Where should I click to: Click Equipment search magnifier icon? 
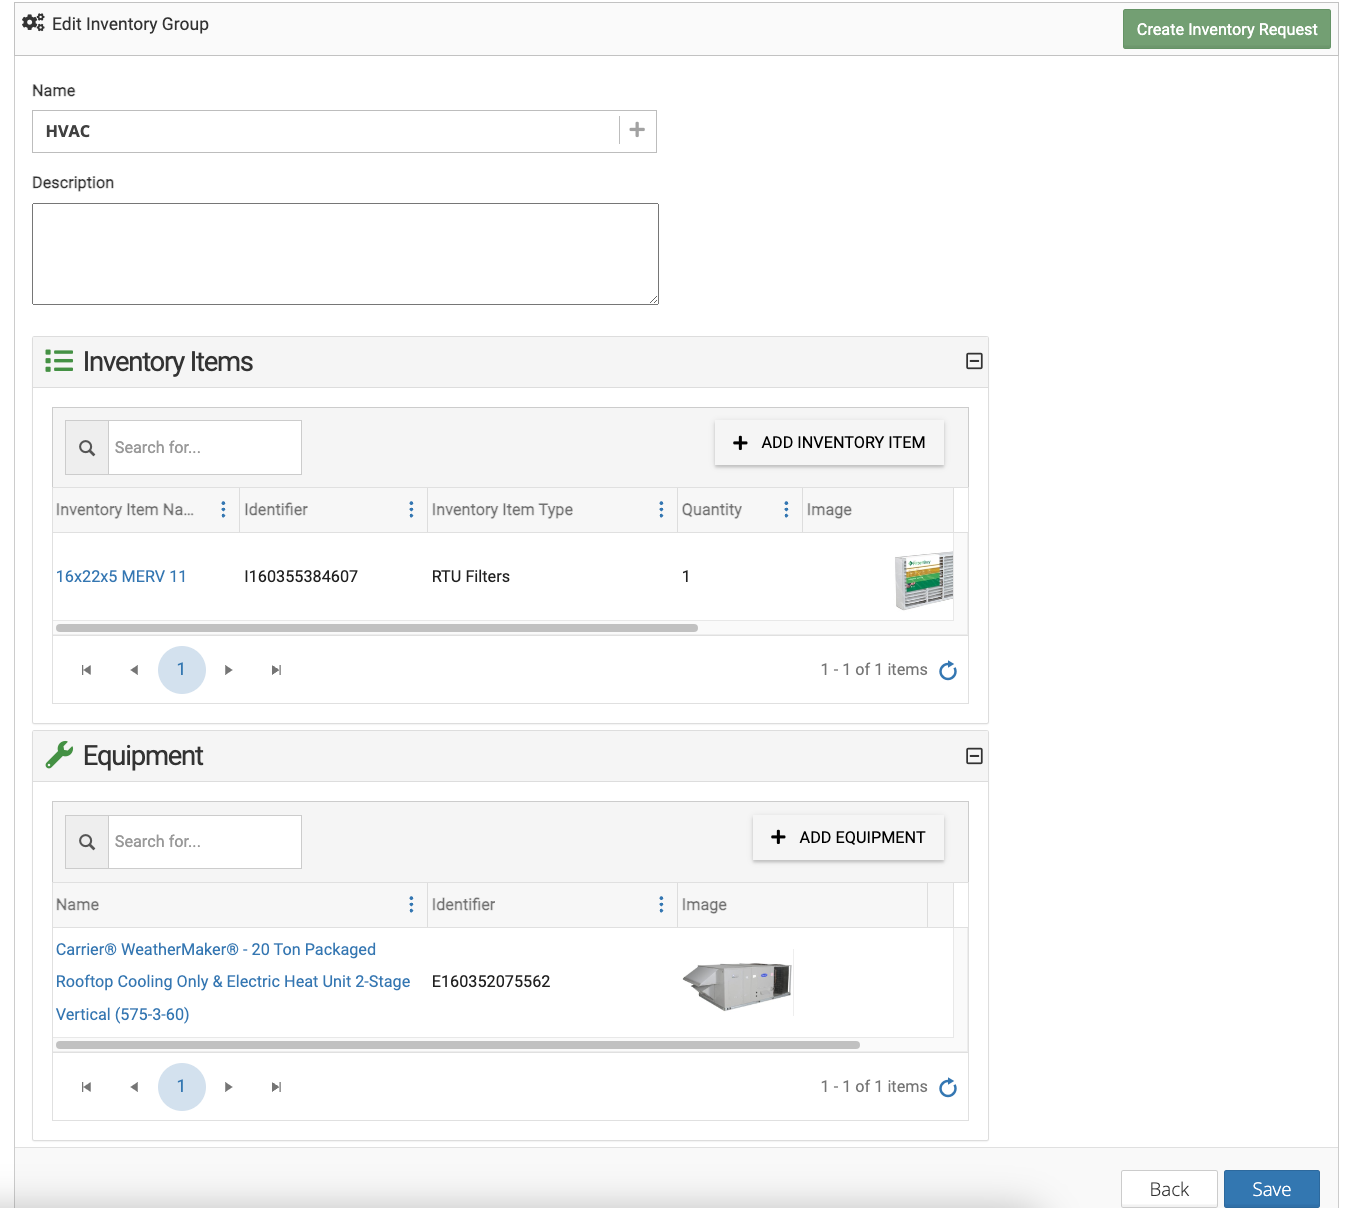[87, 842]
